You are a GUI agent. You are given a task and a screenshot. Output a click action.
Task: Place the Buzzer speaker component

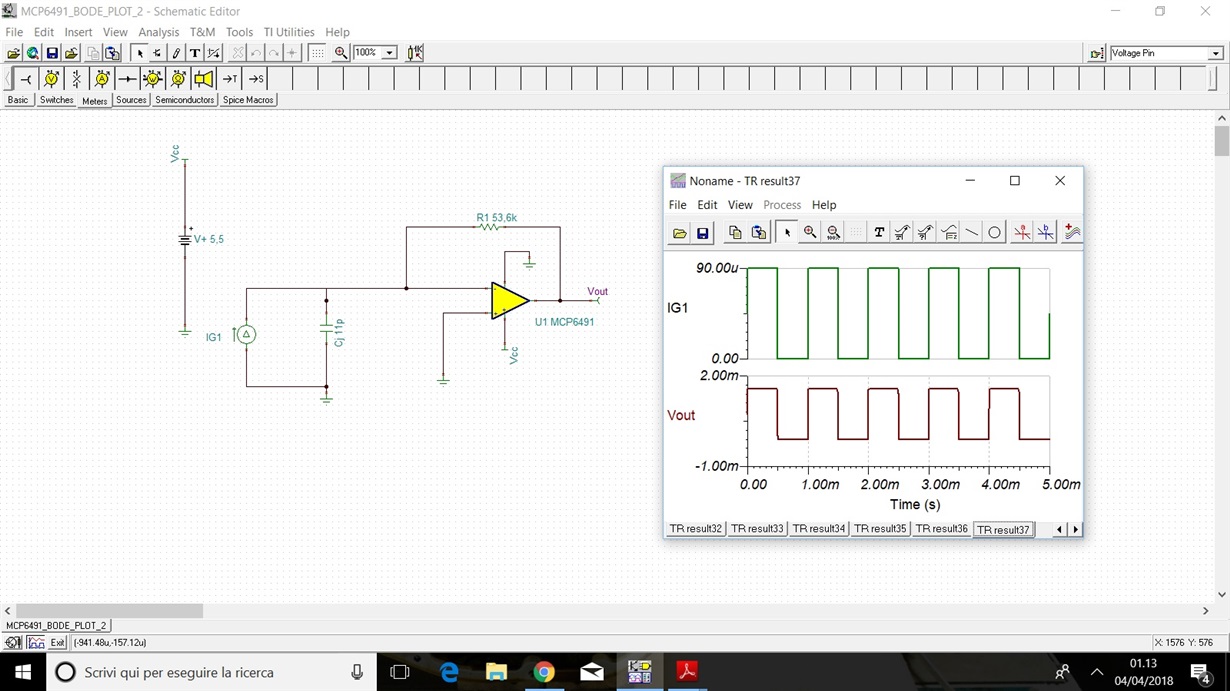click(x=204, y=79)
